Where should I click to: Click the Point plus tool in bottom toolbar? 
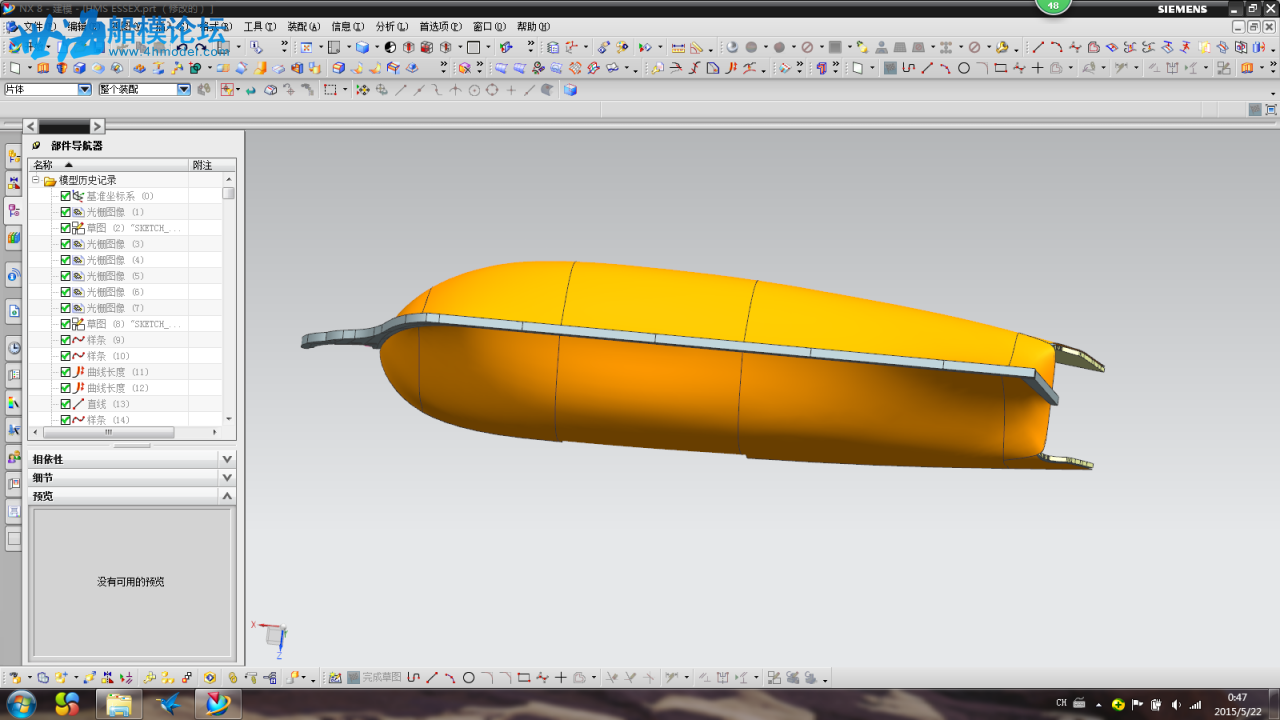click(561, 677)
